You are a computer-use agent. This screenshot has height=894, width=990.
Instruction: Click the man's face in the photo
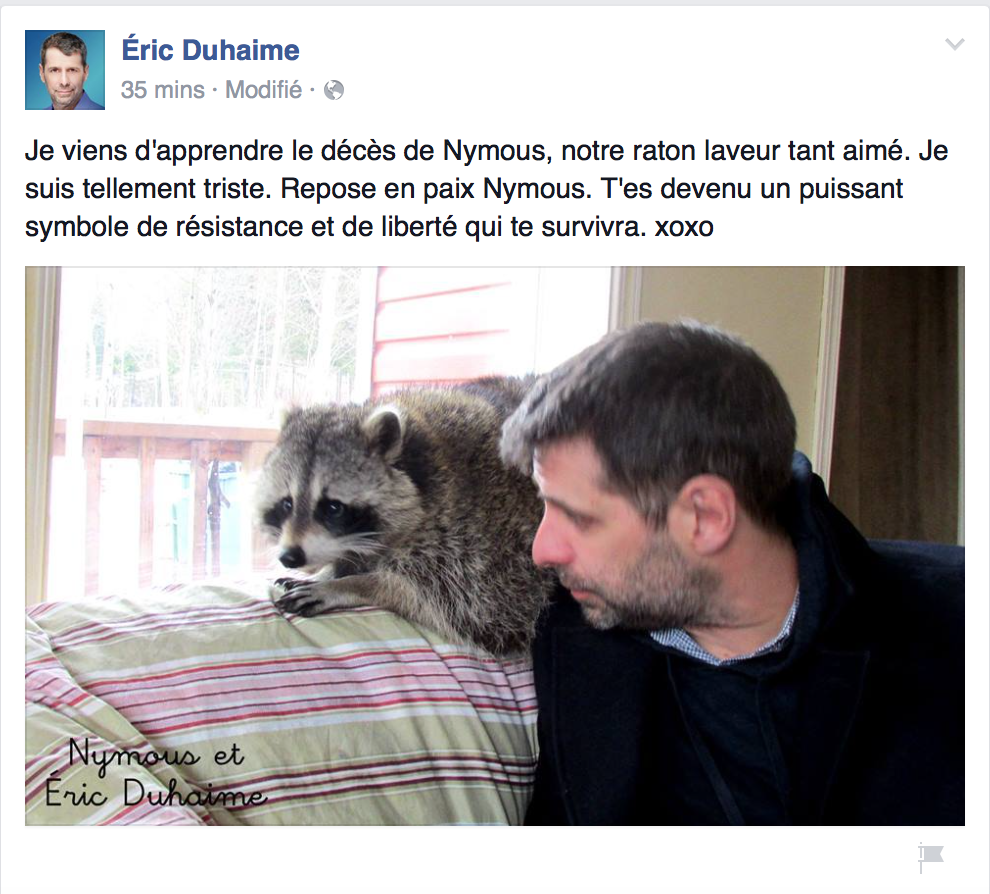point(606,530)
